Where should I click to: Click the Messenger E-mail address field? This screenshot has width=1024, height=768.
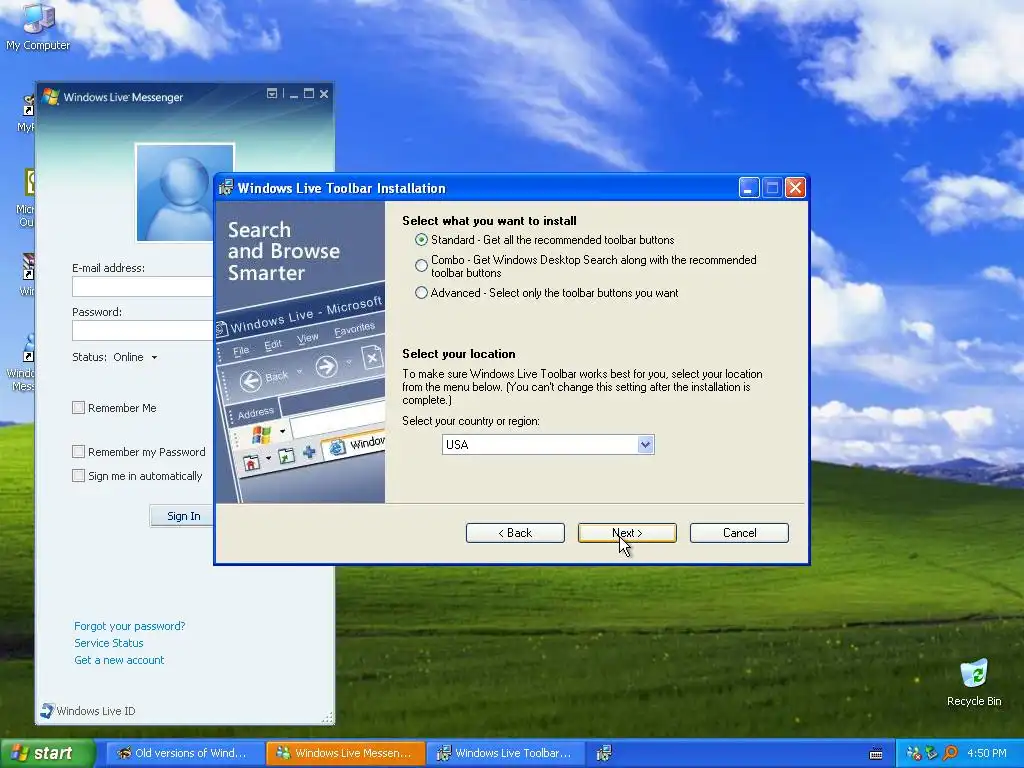[x=142, y=286]
